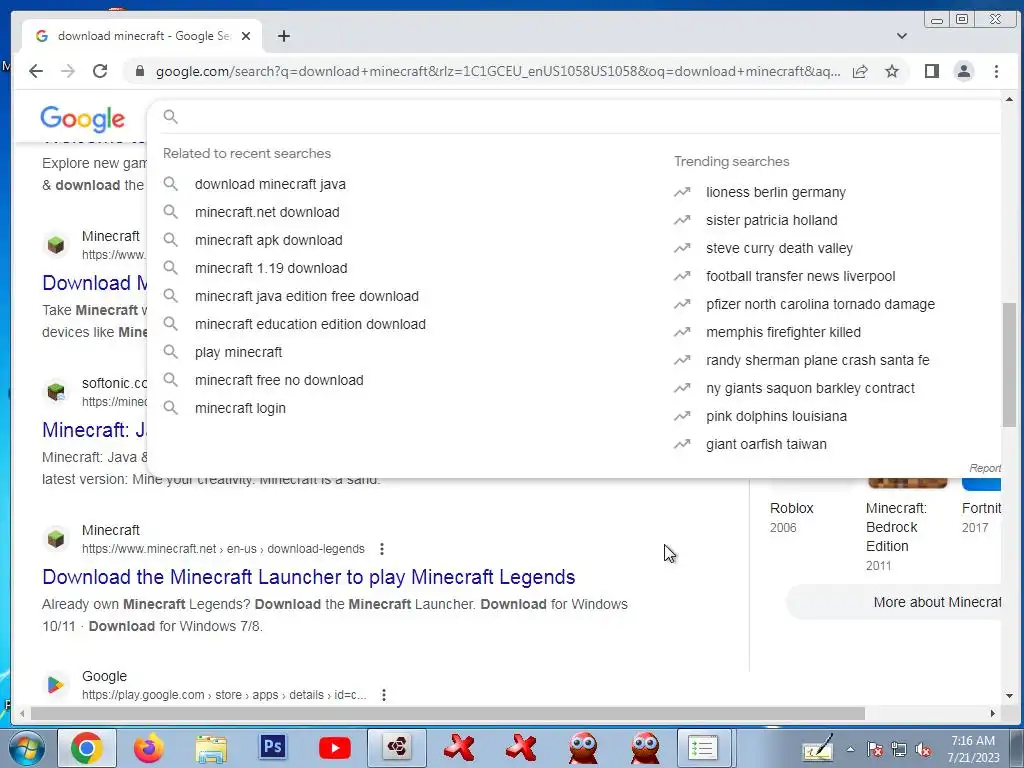The width and height of the screenshot is (1024, 768).
Task: Open the YouTube taskbar shortcut
Action: (335, 748)
